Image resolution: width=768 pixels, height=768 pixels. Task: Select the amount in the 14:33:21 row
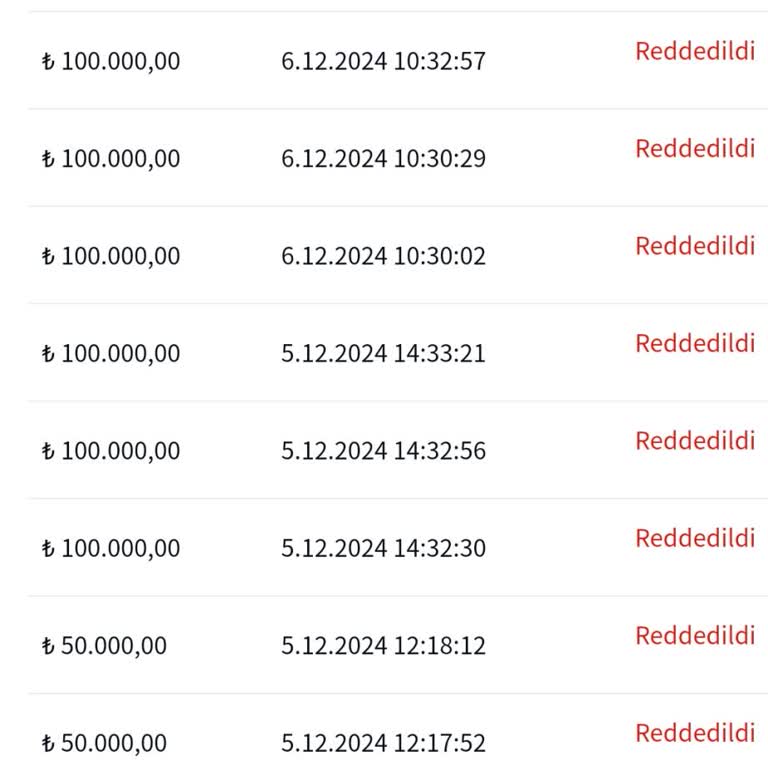coord(111,353)
